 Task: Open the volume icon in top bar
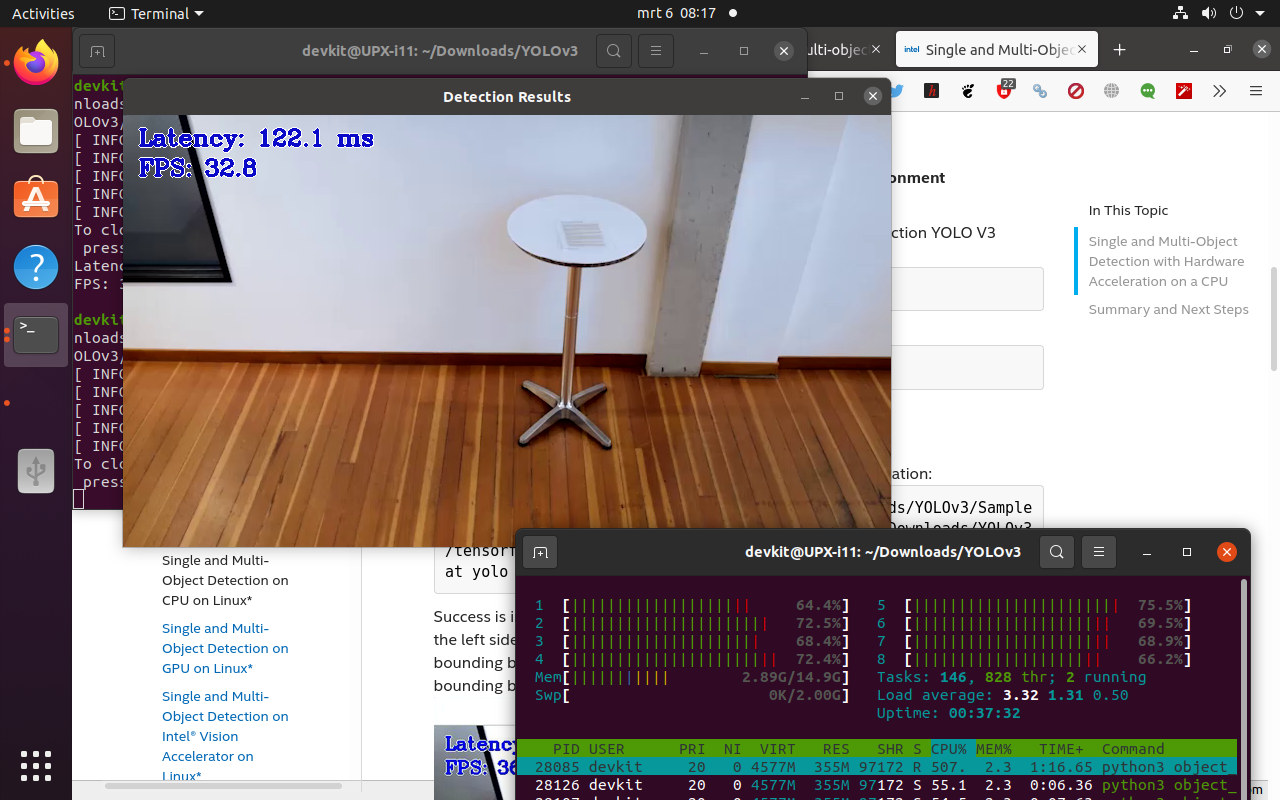point(1208,13)
